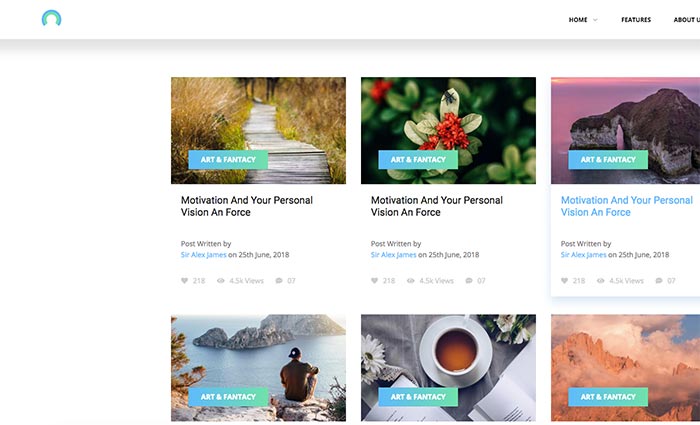Expand the Home menu dropdown arrow
The height and width of the screenshot is (425, 700).
pyautogui.click(x=595, y=20)
